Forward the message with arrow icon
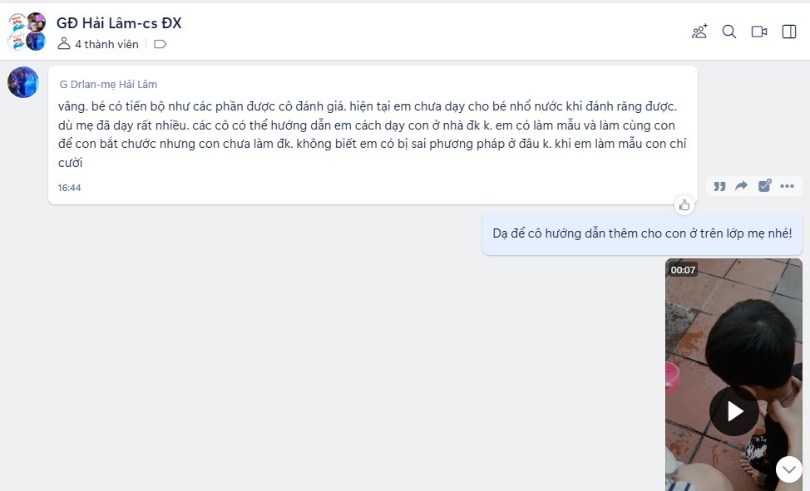The image size is (810, 491). tap(742, 186)
